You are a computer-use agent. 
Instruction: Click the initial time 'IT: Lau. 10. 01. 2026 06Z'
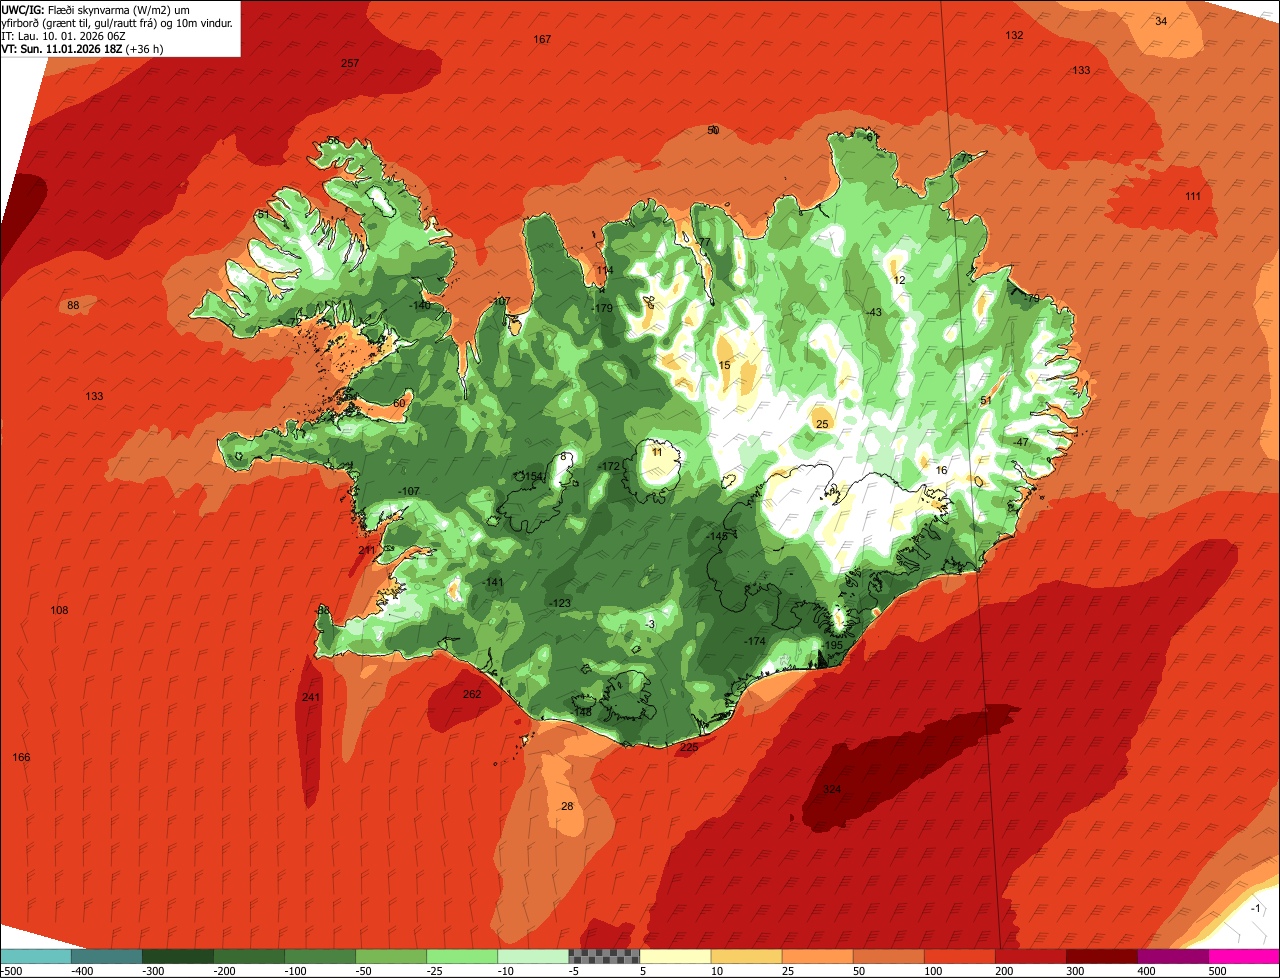[65, 35]
